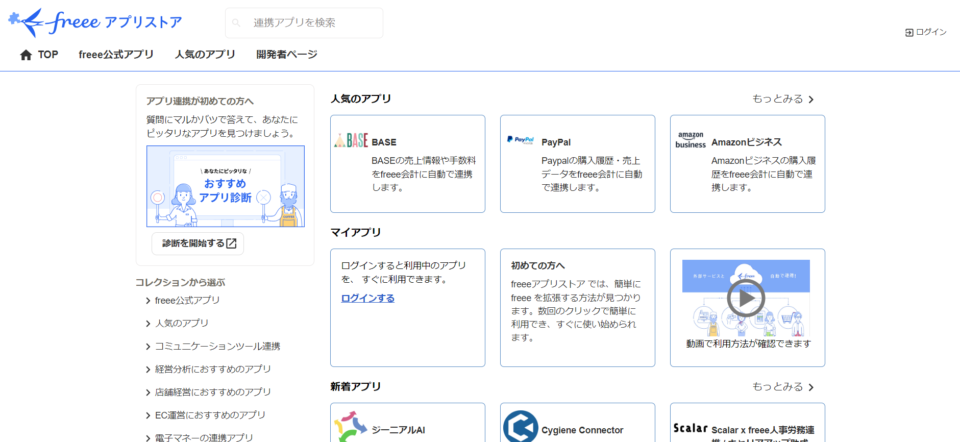This screenshot has height=442, width=960.
Task: Click the ログインする link in マイアプリ
Action: click(x=368, y=298)
